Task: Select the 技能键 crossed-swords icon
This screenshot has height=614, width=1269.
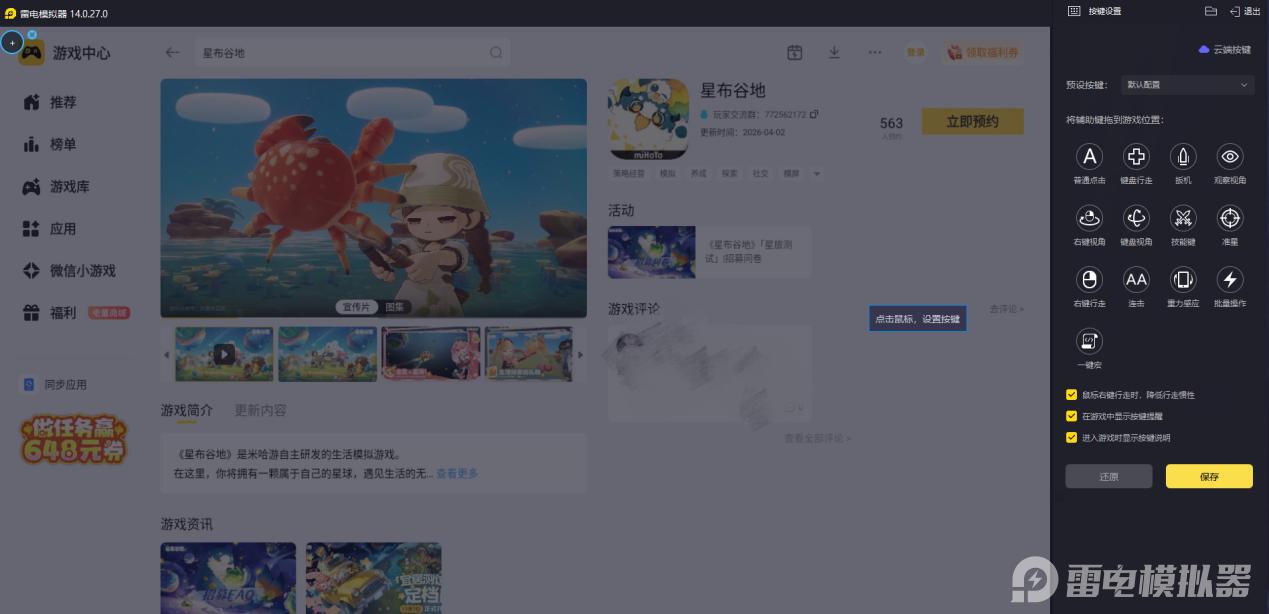Action: [x=1183, y=218]
